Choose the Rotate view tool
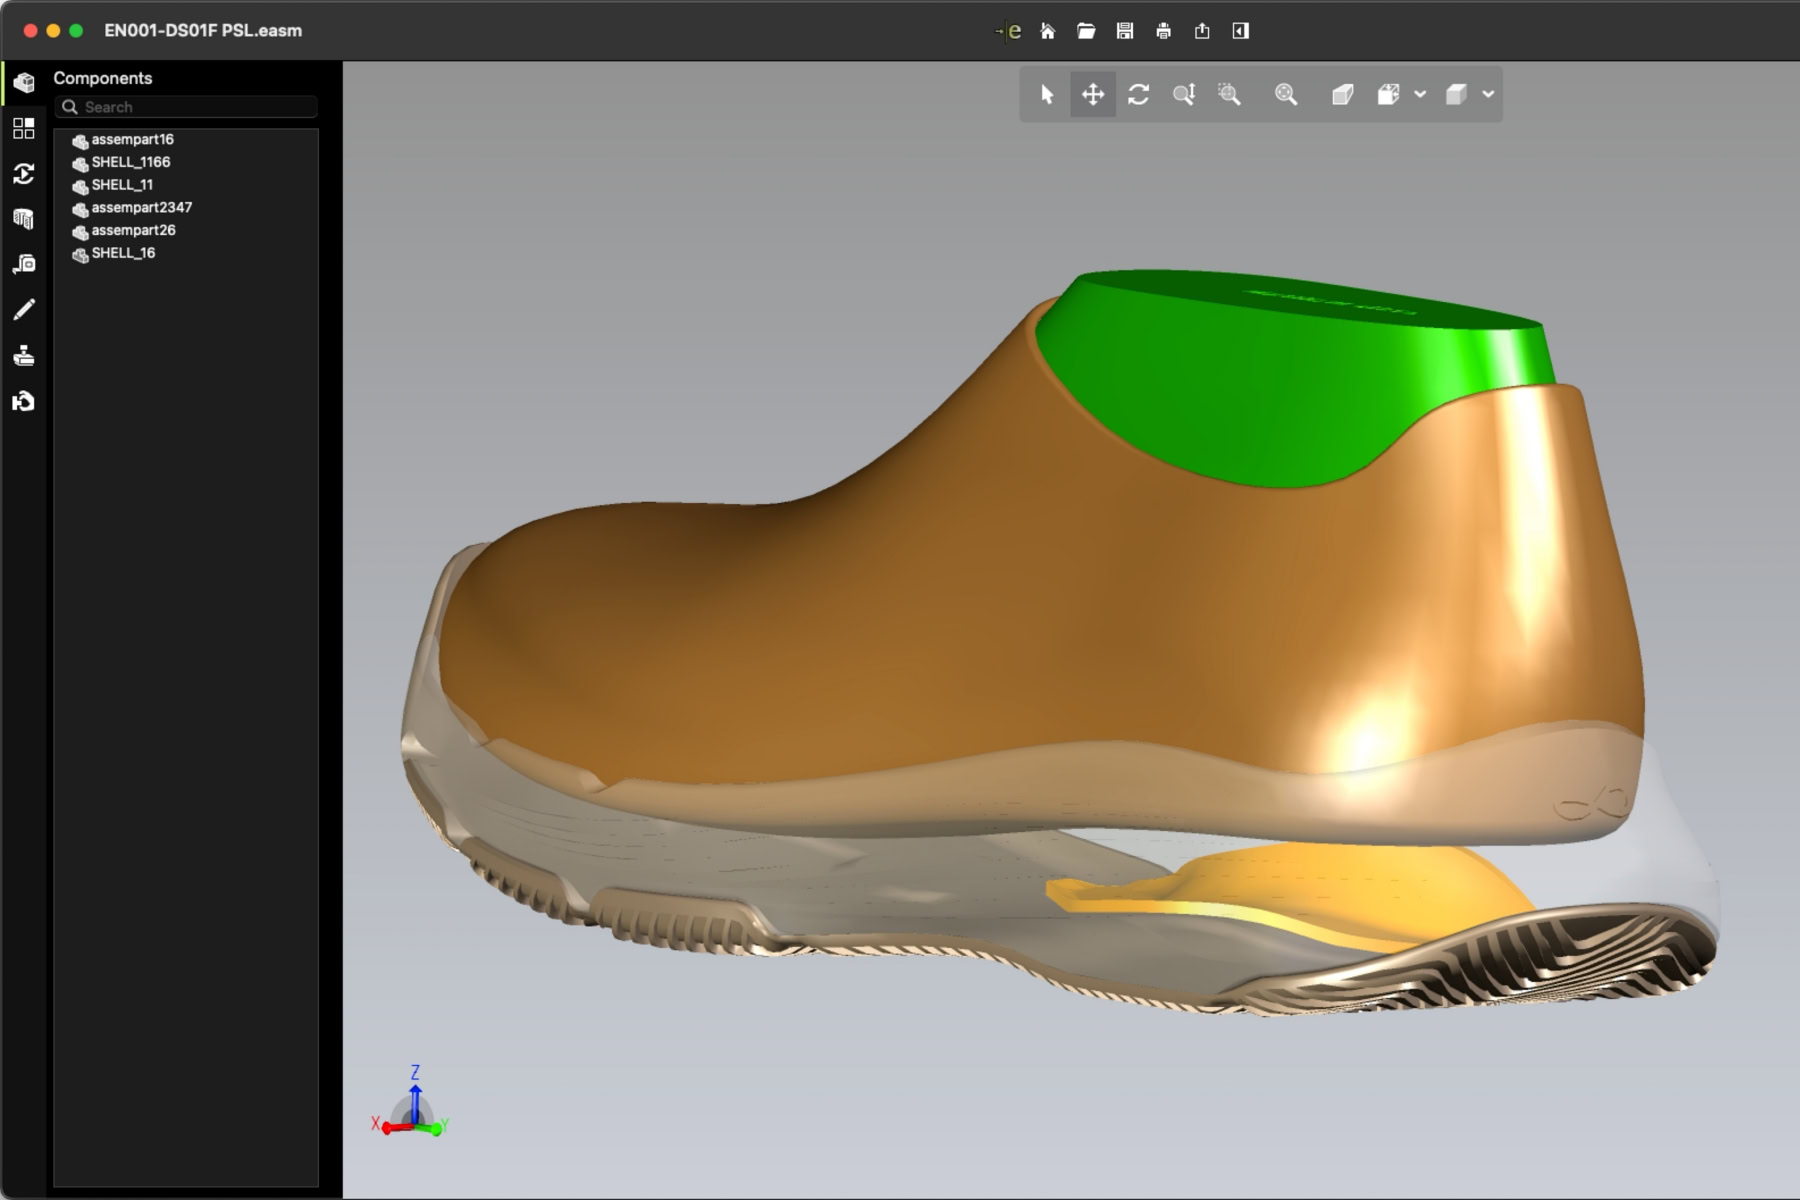The image size is (1800, 1200). click(x=1138, y=94)
